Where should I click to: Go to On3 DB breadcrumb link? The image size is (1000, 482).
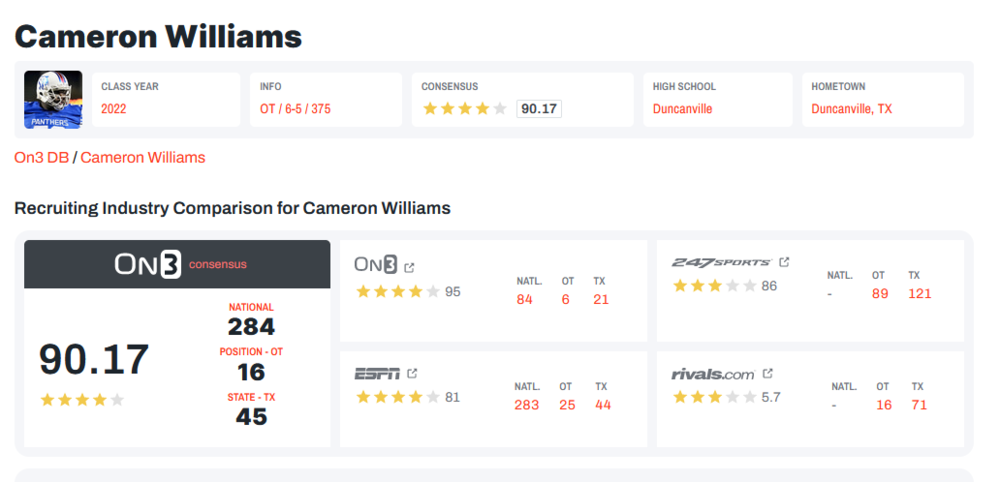[x=41, y=157]
